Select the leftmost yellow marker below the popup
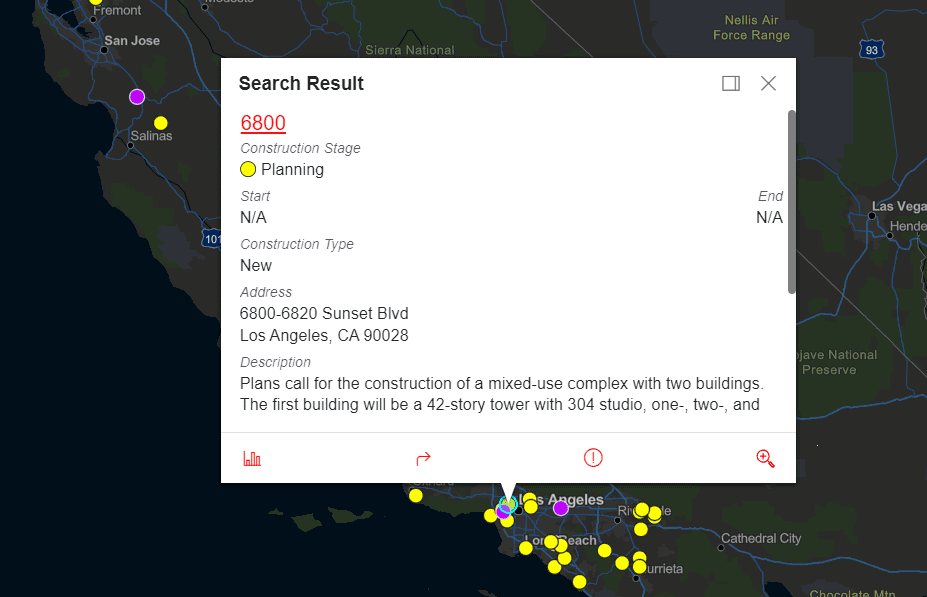 click(x=416, y=495)
